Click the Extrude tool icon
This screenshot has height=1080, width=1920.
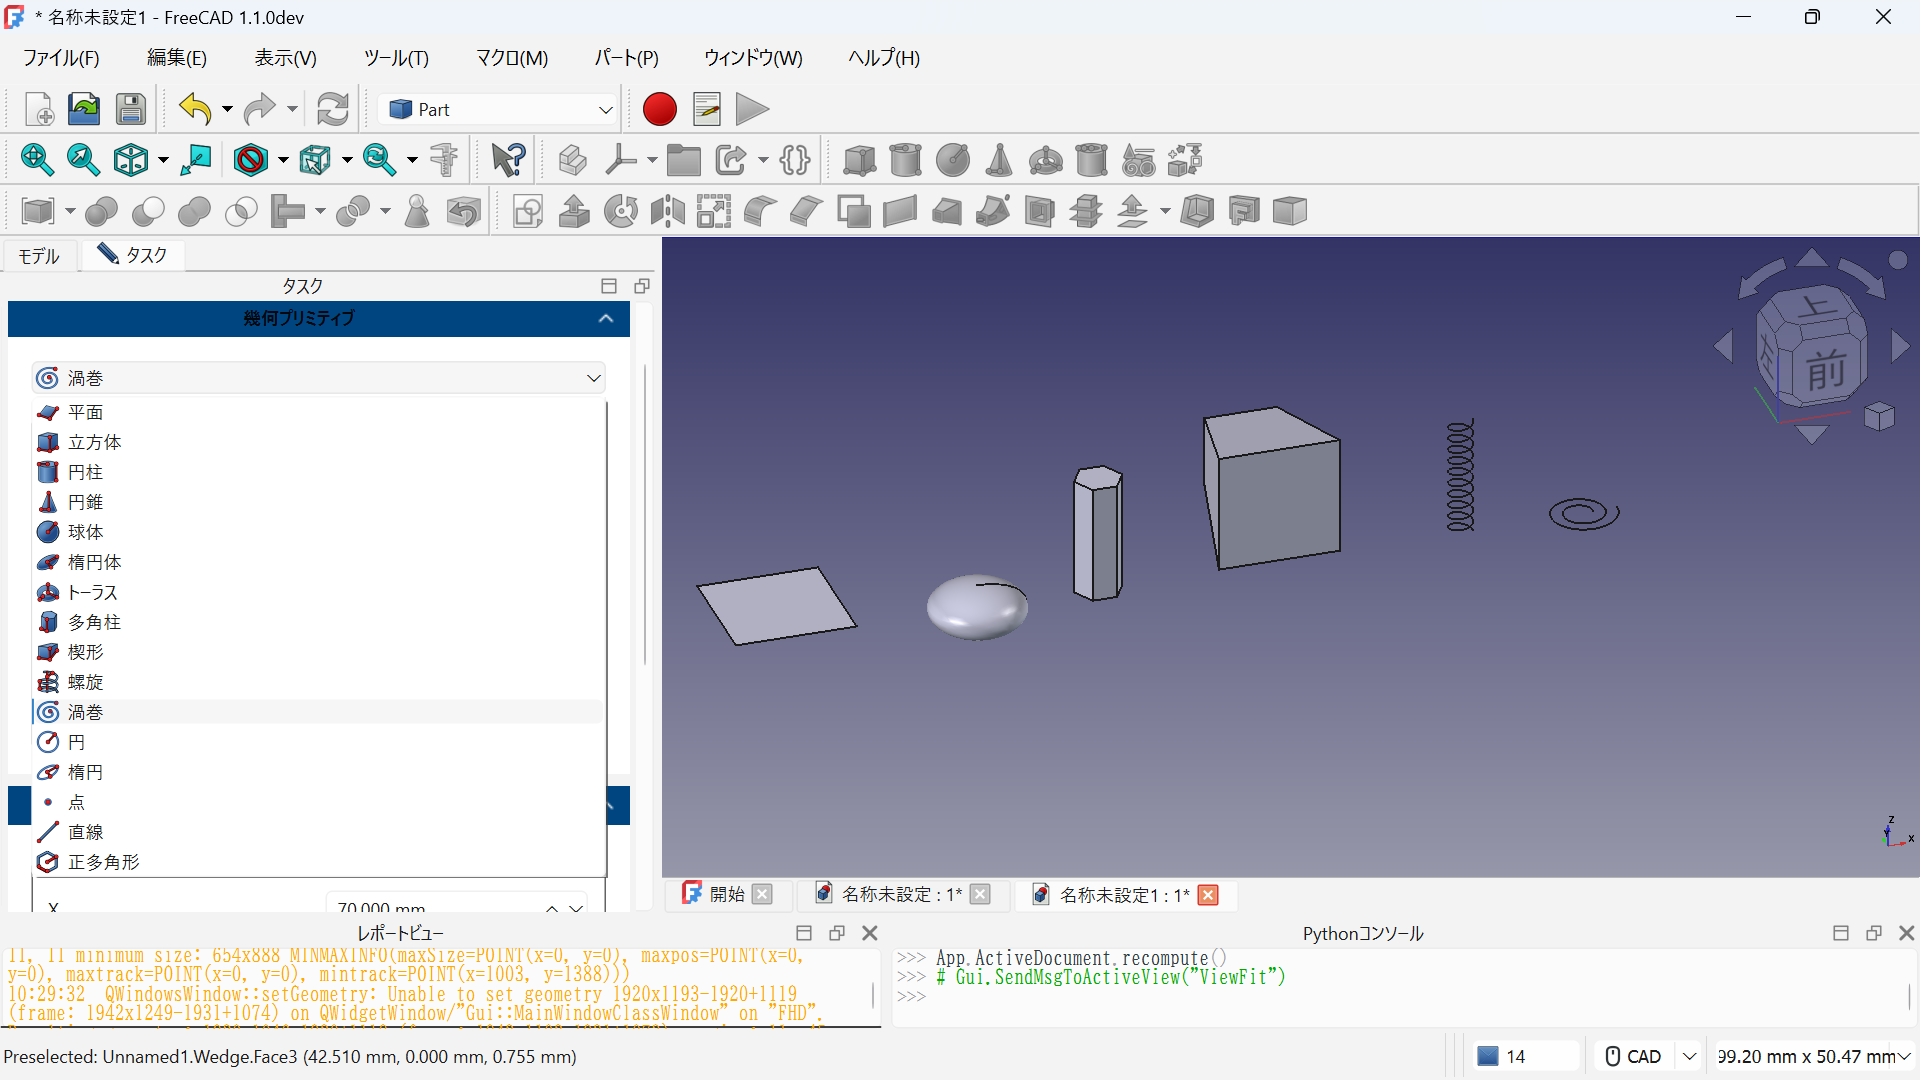click(574, 211)
